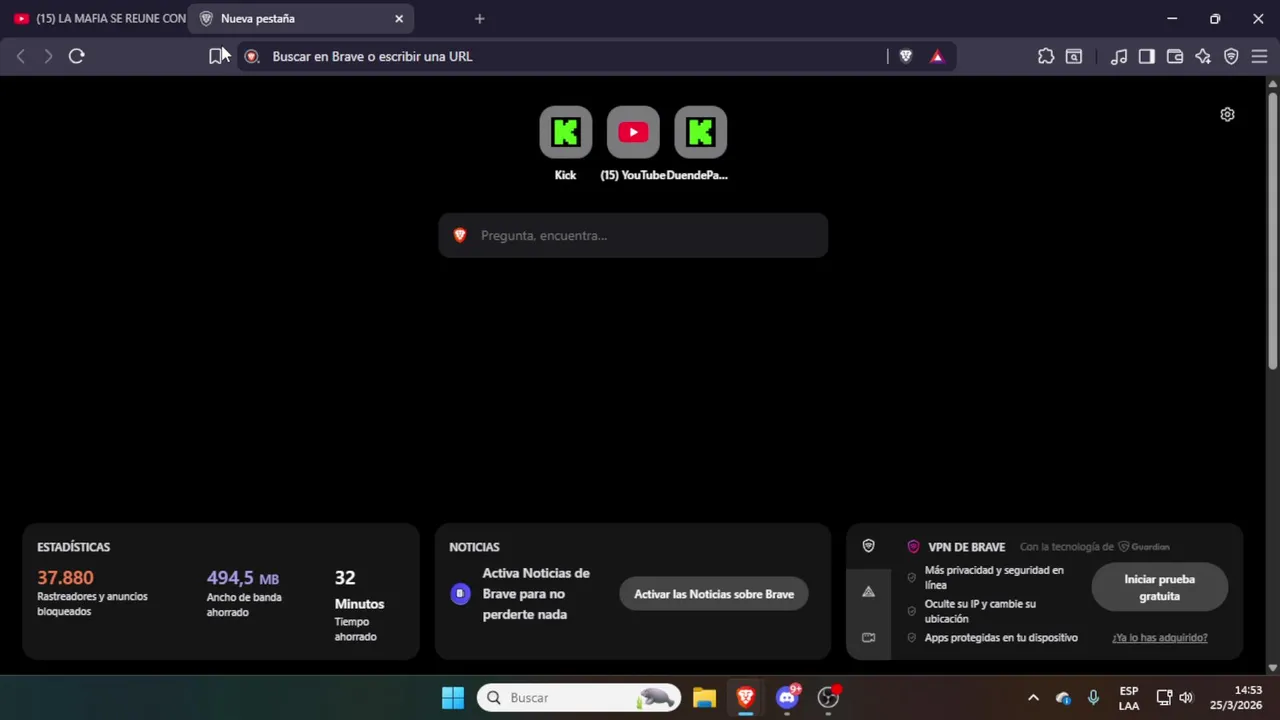
Task: Click 'Activa Noticias de Brave para no perderte nada'
Action: [x=536, y=594]
